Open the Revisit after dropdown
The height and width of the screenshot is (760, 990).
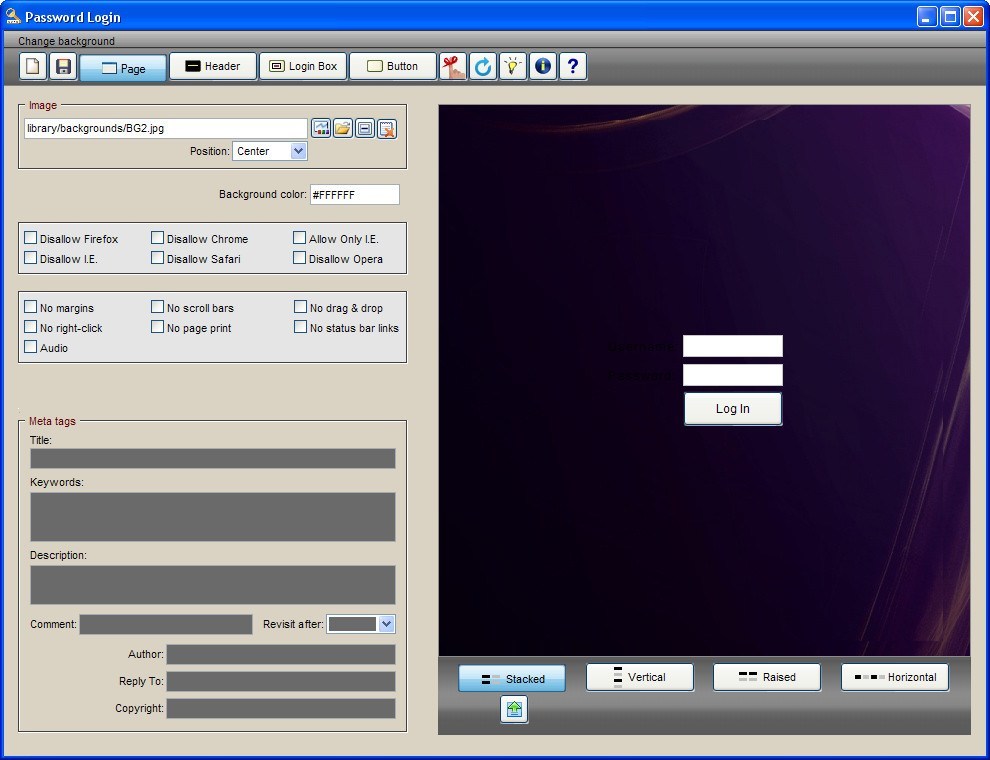pyautogui.click(x=388, y=624)
